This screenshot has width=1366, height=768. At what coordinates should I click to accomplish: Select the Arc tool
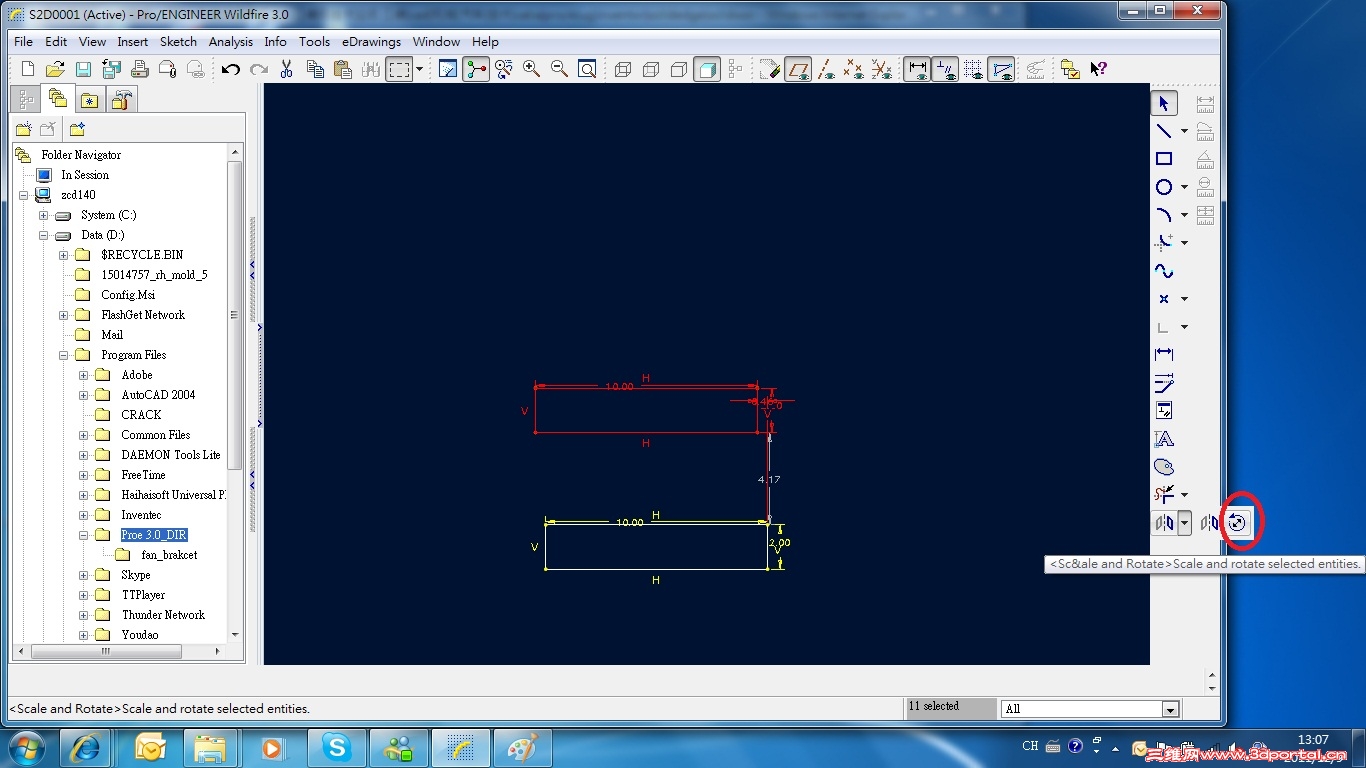pos(1164,215)
